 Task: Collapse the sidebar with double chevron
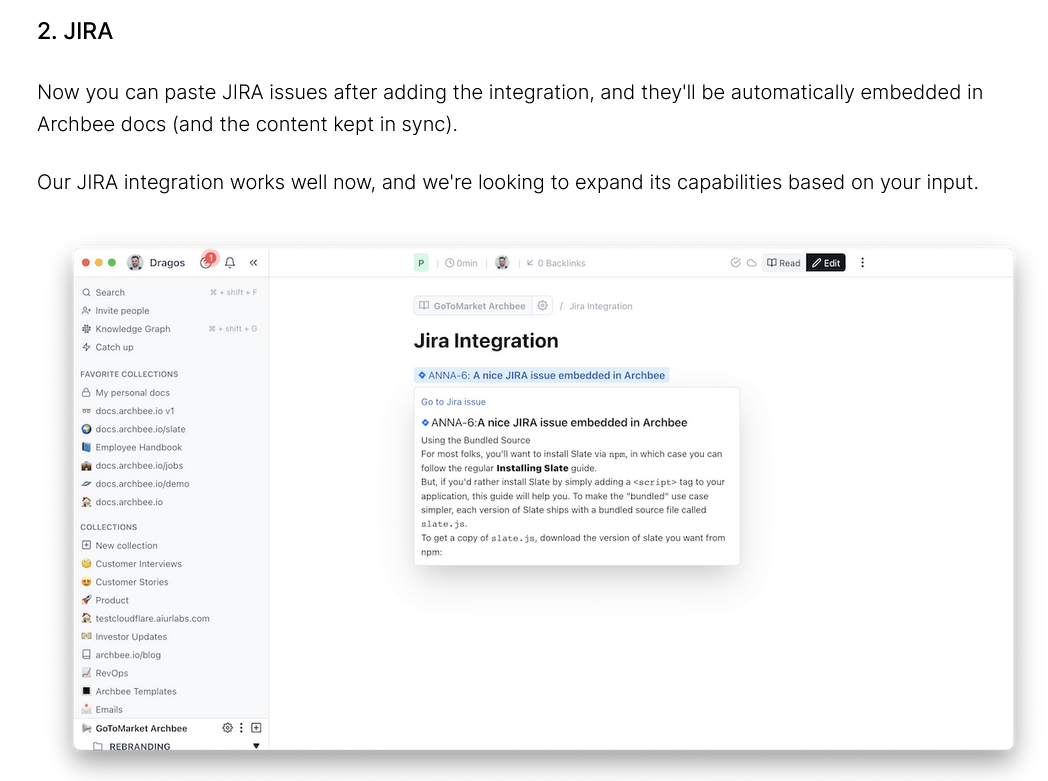pyautogui.click(x=253, y=263)
